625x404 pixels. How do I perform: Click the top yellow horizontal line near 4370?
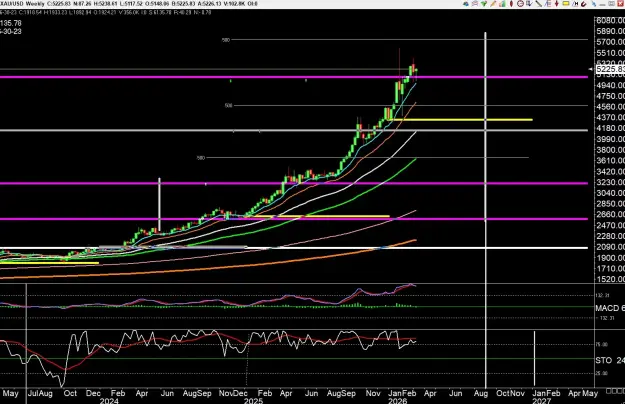[x=460, y=120]
